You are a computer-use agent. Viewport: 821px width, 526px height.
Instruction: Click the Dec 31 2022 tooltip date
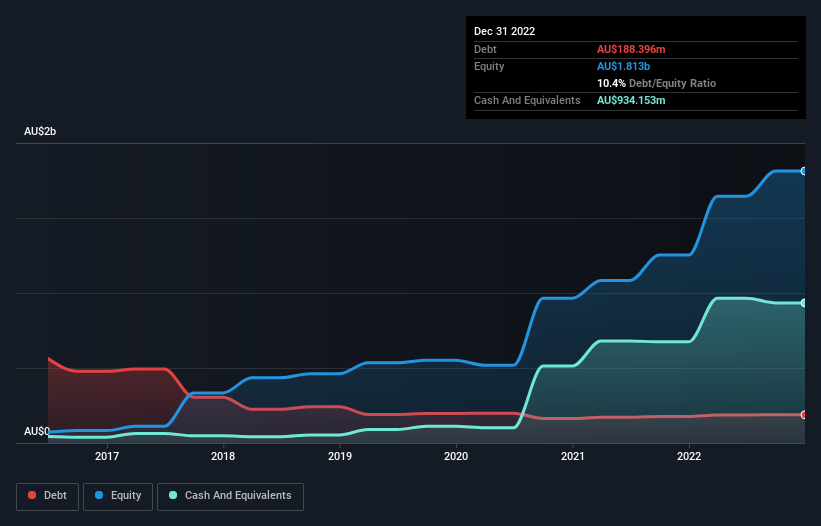504,31
